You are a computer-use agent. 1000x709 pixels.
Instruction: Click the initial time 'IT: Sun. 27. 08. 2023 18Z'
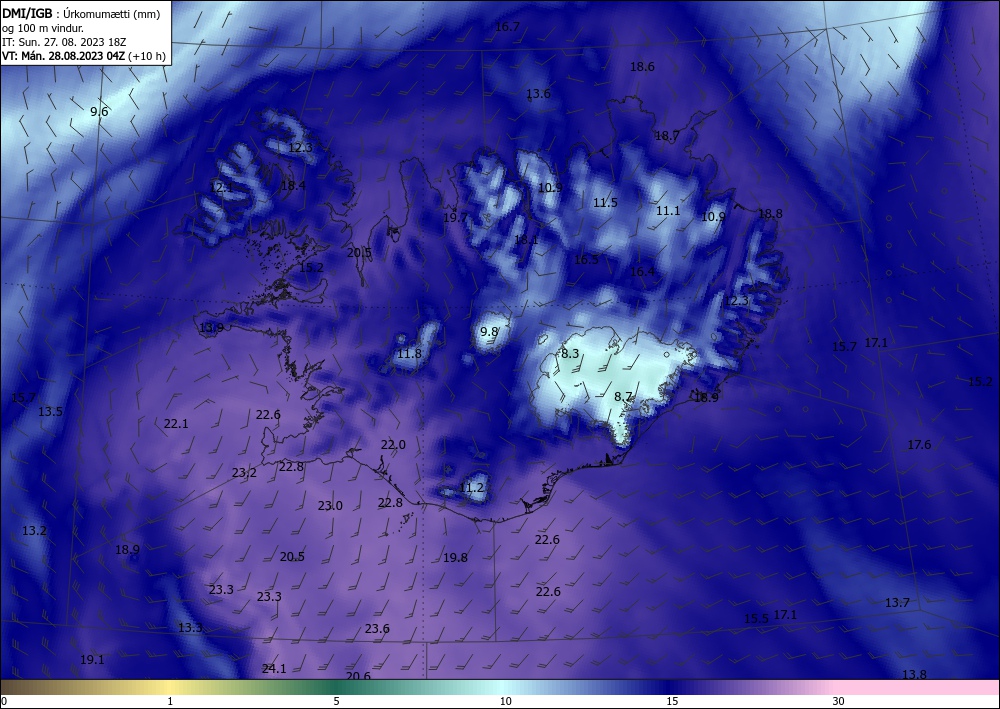coord(64,42)
